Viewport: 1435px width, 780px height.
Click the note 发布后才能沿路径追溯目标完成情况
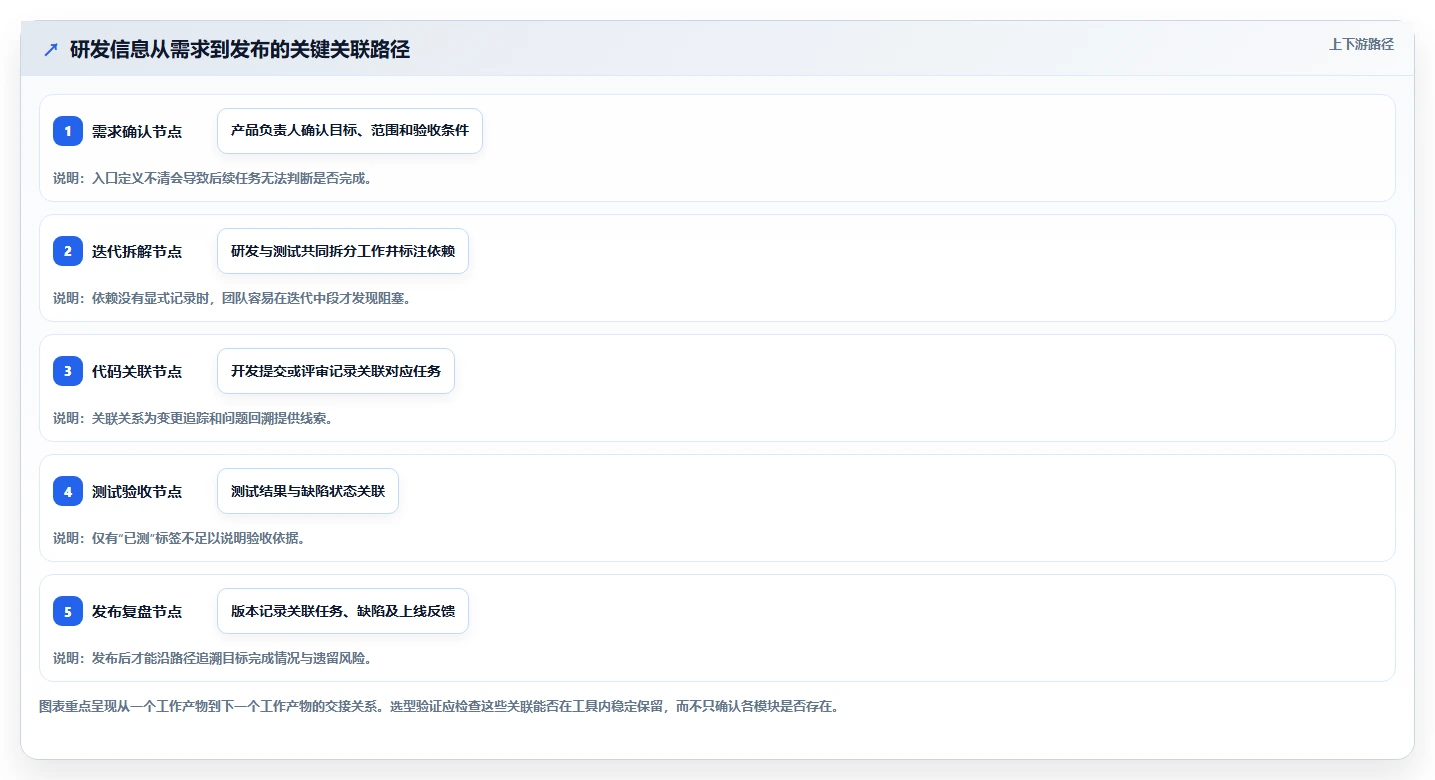[x=213, y=658]
